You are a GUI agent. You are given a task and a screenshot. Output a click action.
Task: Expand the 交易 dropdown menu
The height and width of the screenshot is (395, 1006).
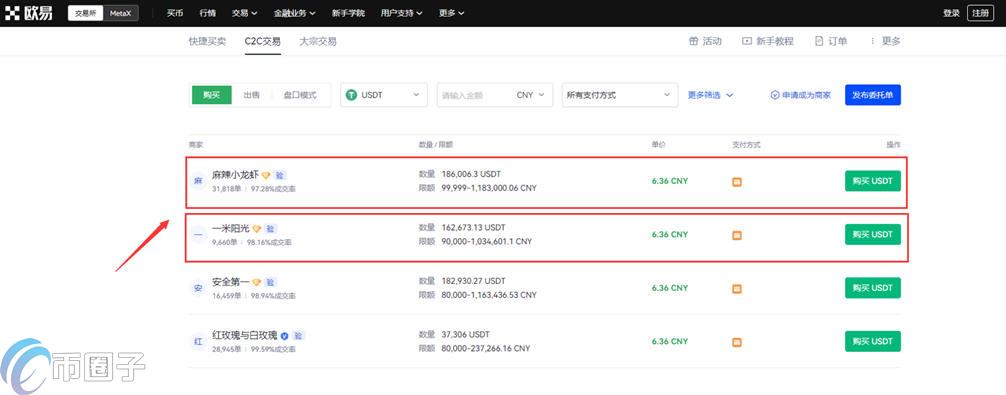click(x=244, y=13)
